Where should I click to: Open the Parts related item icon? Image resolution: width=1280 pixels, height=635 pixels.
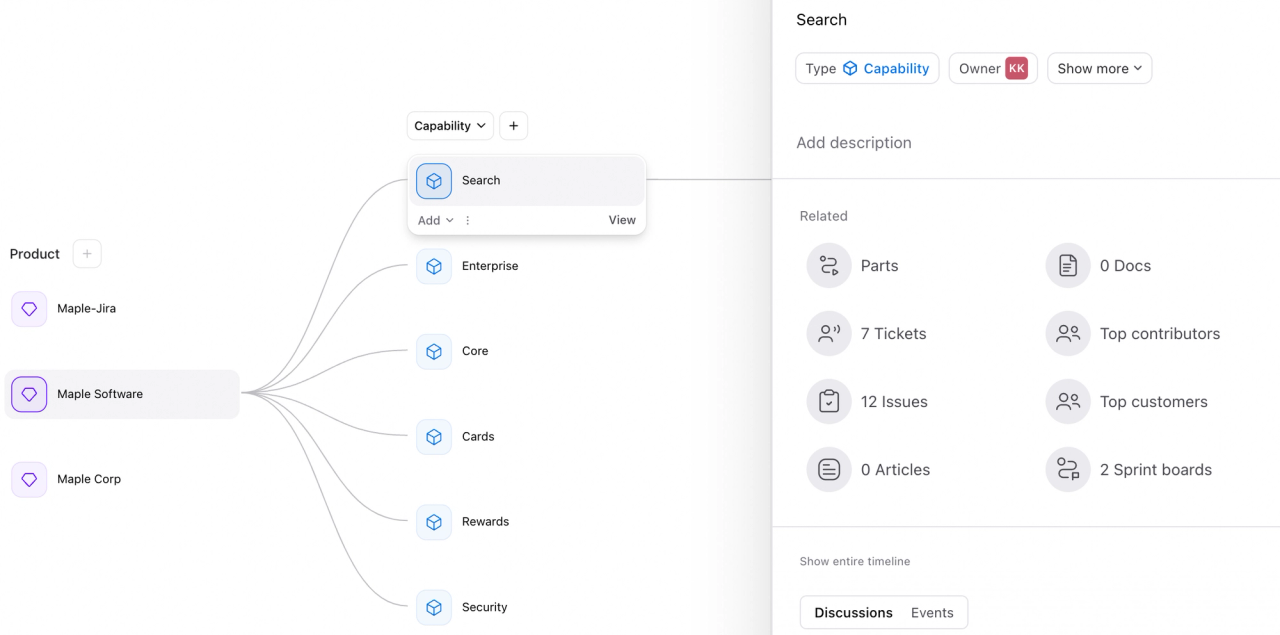pyautogui.click(x=828, y=265)
